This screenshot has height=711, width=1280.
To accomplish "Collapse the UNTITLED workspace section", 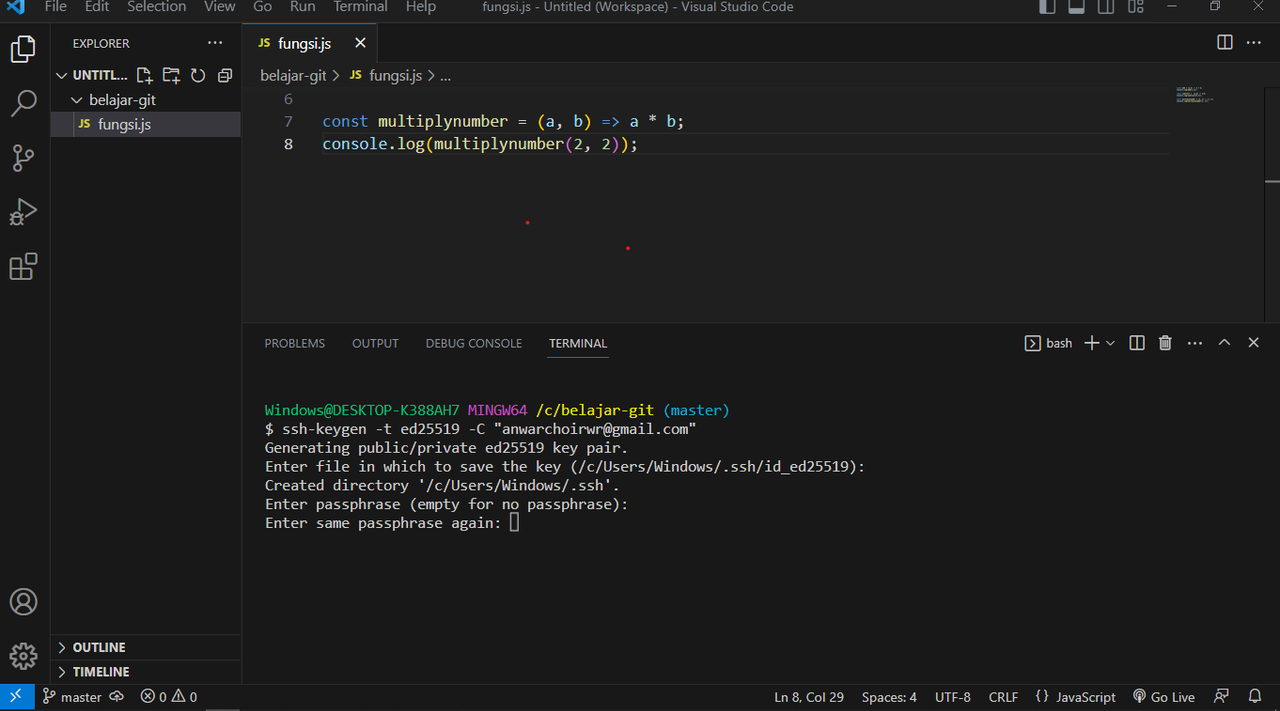I will 92,75.
